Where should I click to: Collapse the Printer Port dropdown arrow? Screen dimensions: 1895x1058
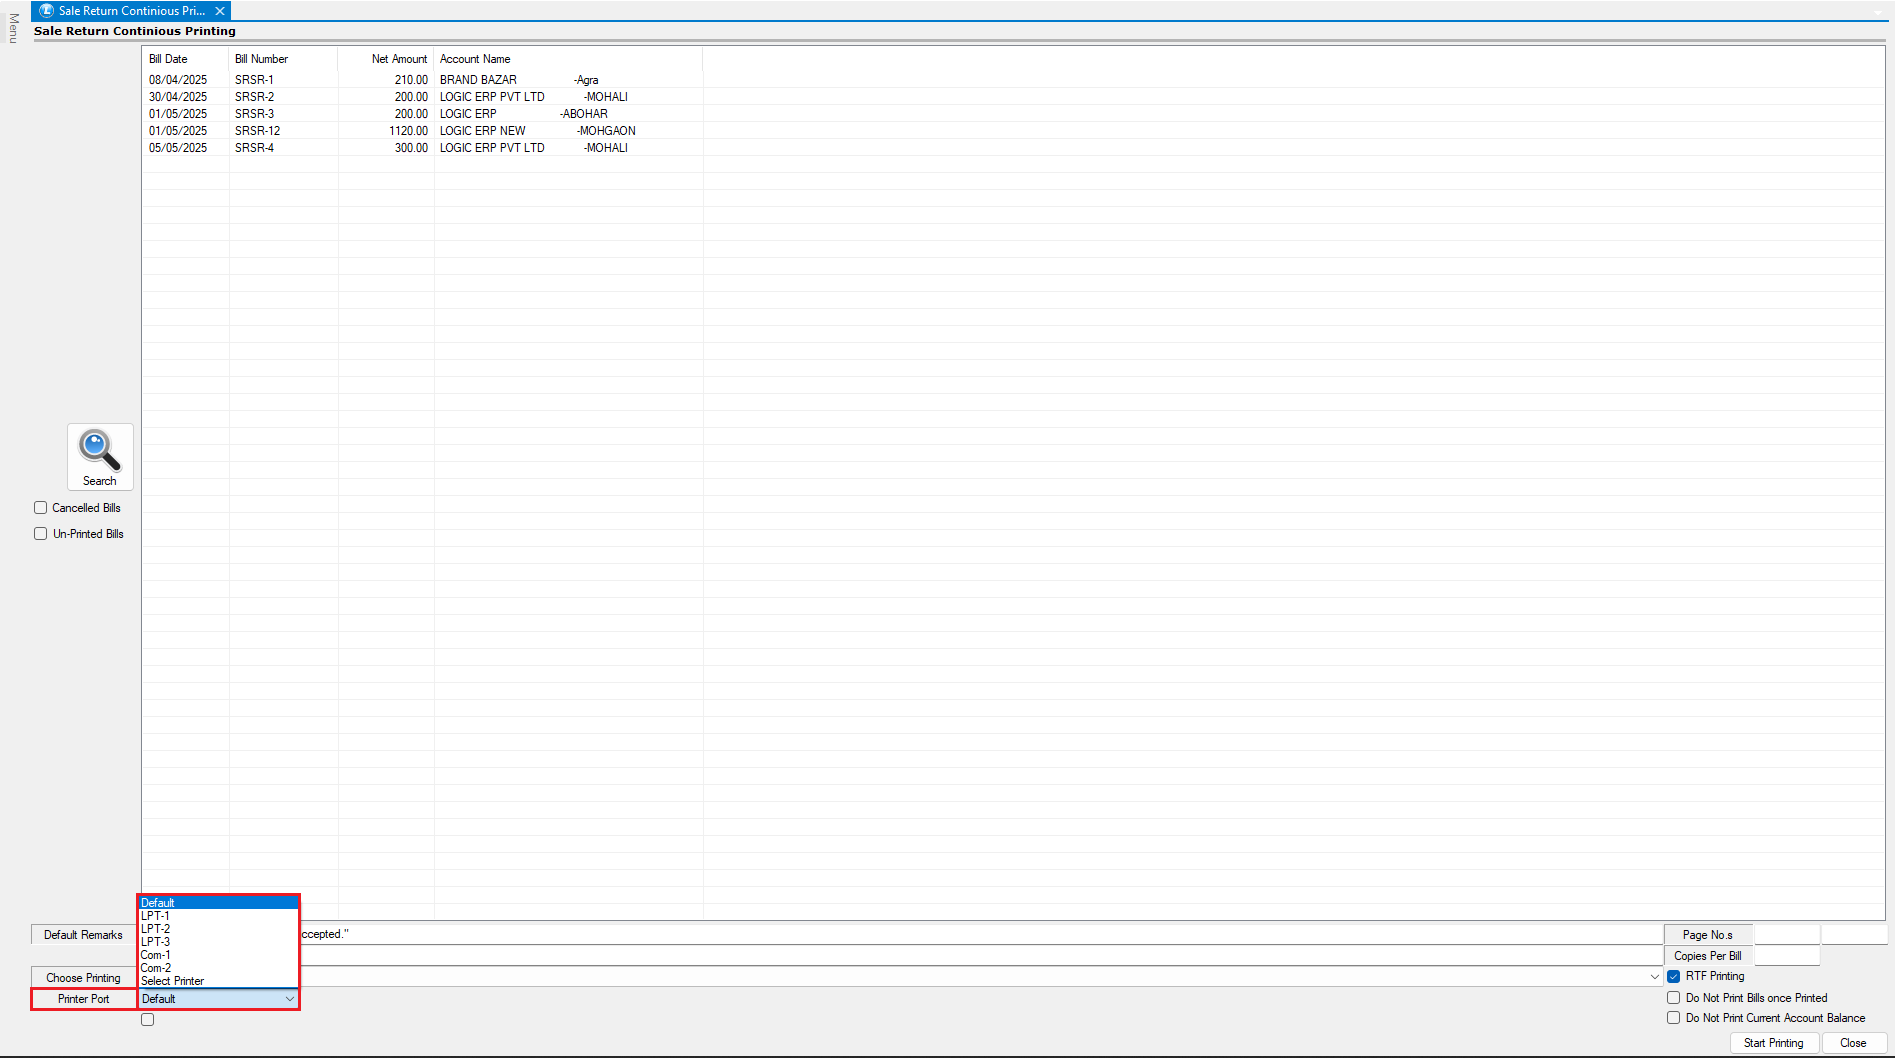[x=289, y=999]
